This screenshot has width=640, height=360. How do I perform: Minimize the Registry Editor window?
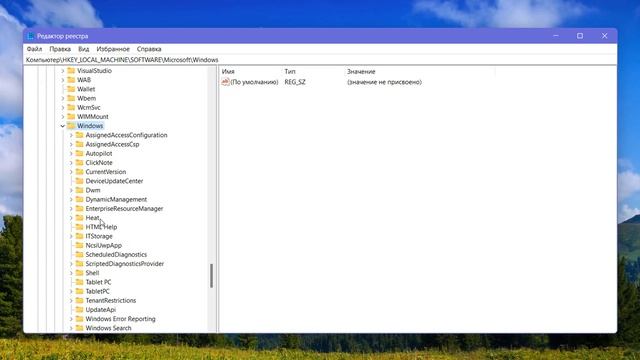click(556, 36)
